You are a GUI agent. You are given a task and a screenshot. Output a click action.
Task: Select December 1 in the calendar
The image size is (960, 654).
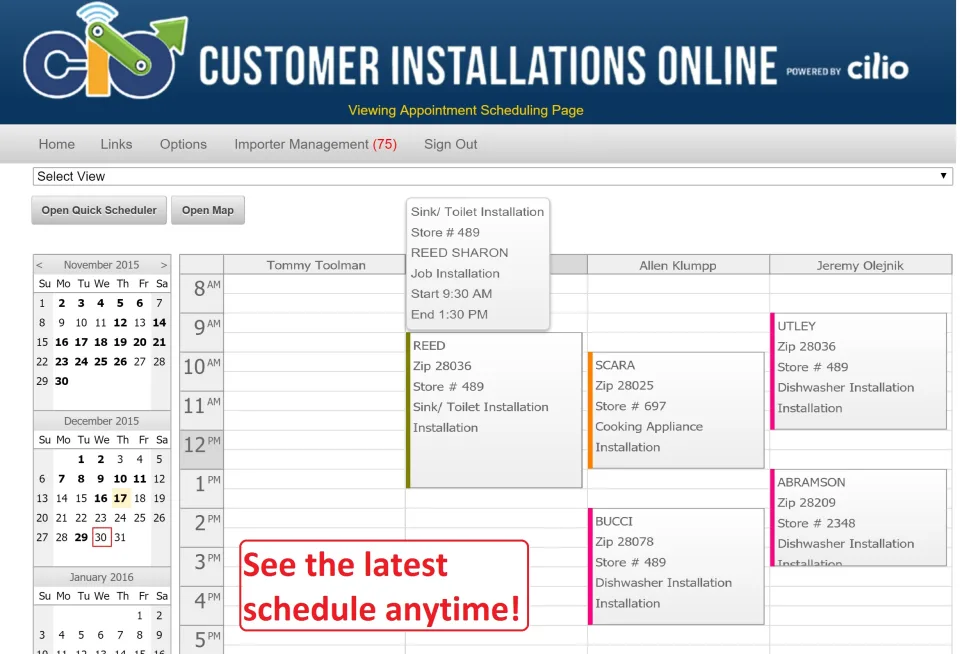click(81, 459)
